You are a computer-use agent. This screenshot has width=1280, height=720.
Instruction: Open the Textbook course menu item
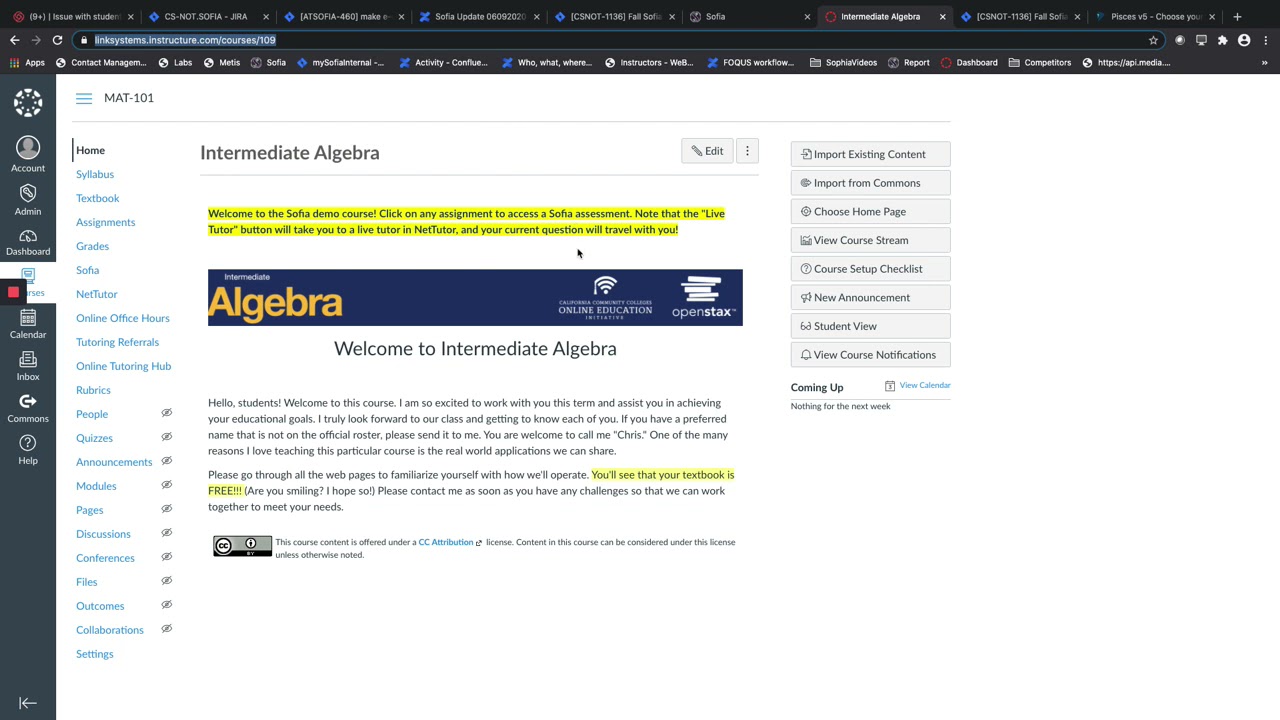pyautogui.click(x=97, y=198)
